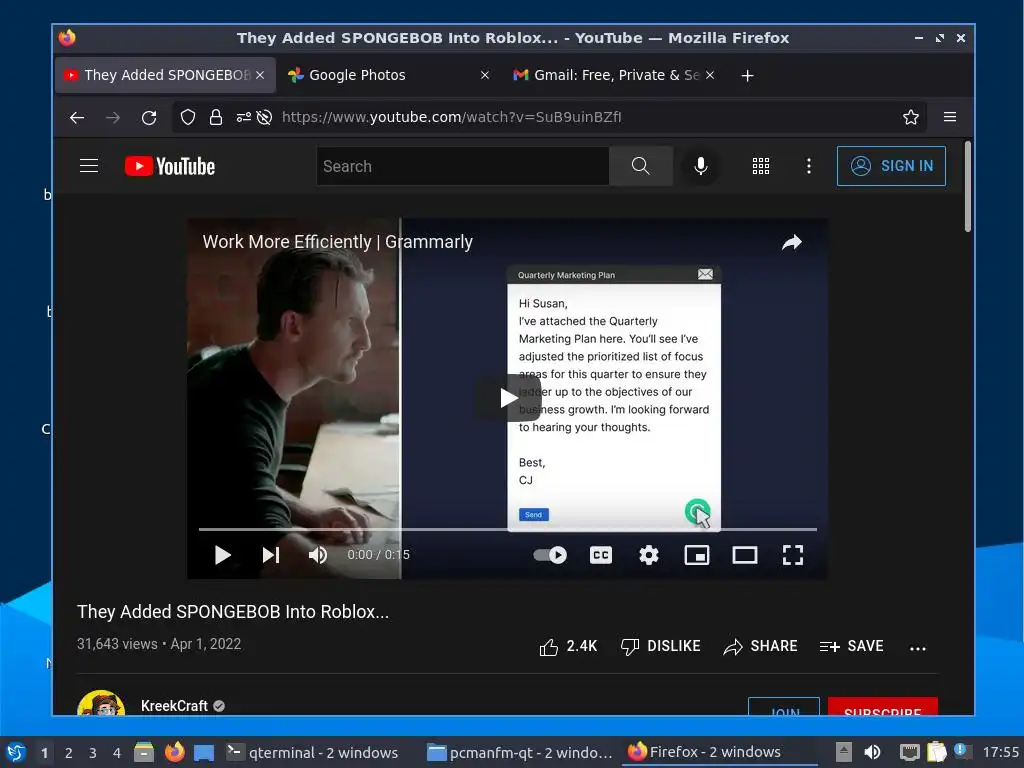This screenshot has height=768, width=1024.
Task: Open the Firefox taskbar group
Action: [x=721, y=752]
